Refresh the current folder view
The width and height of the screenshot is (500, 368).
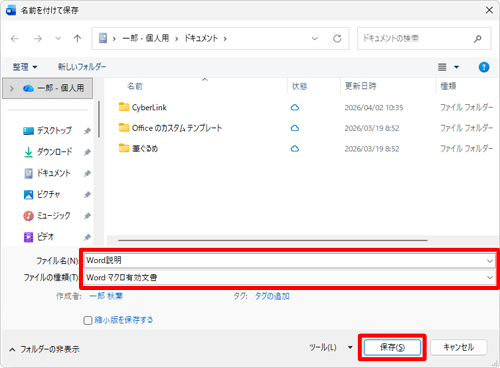(x=337, y=39)
